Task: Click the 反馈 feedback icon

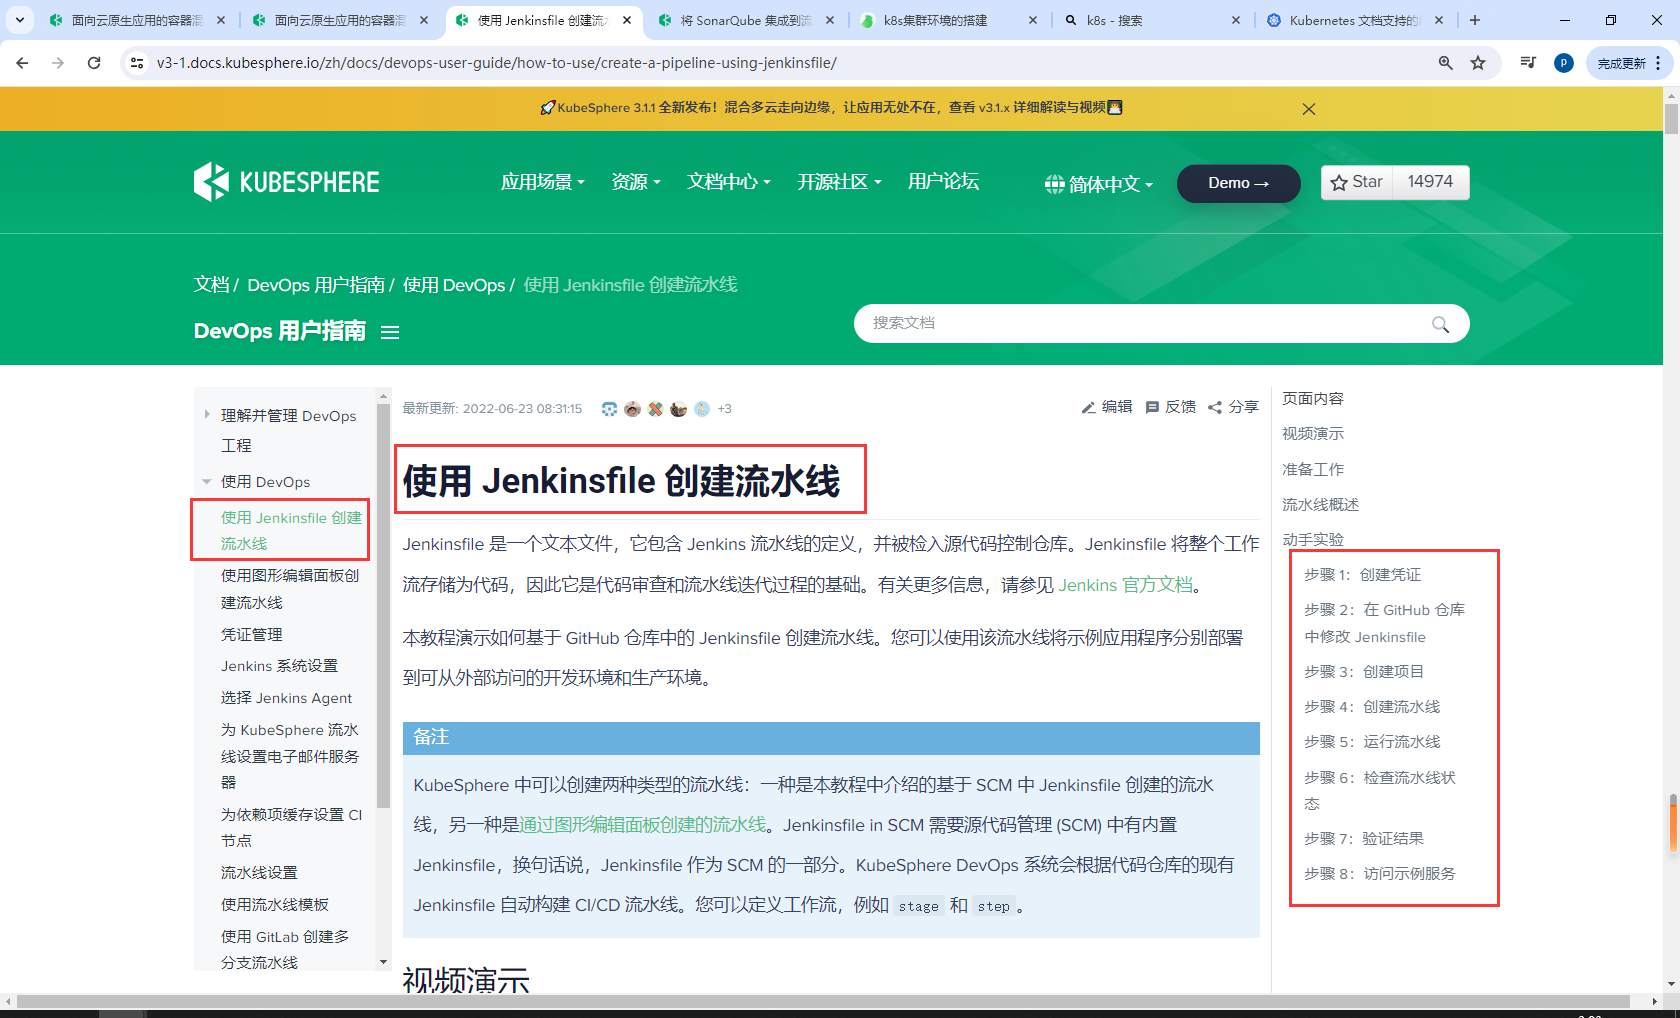Action: 1152,407
